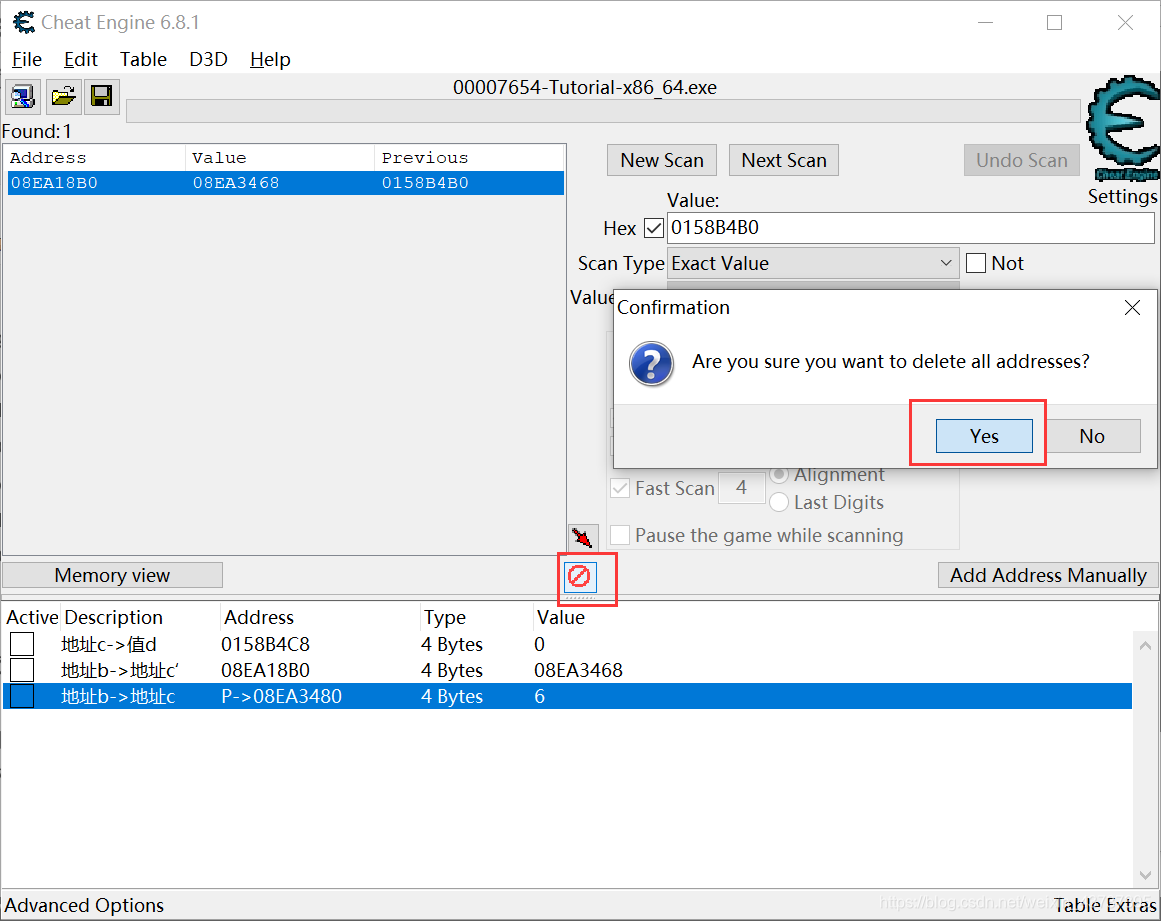
Task: Click the red arrow add-to-list icon
Action: tap(582, 537)
